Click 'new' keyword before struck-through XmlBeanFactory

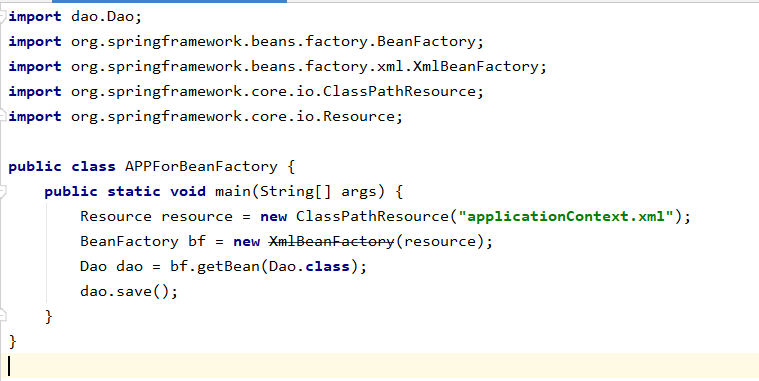click(246, 242)
